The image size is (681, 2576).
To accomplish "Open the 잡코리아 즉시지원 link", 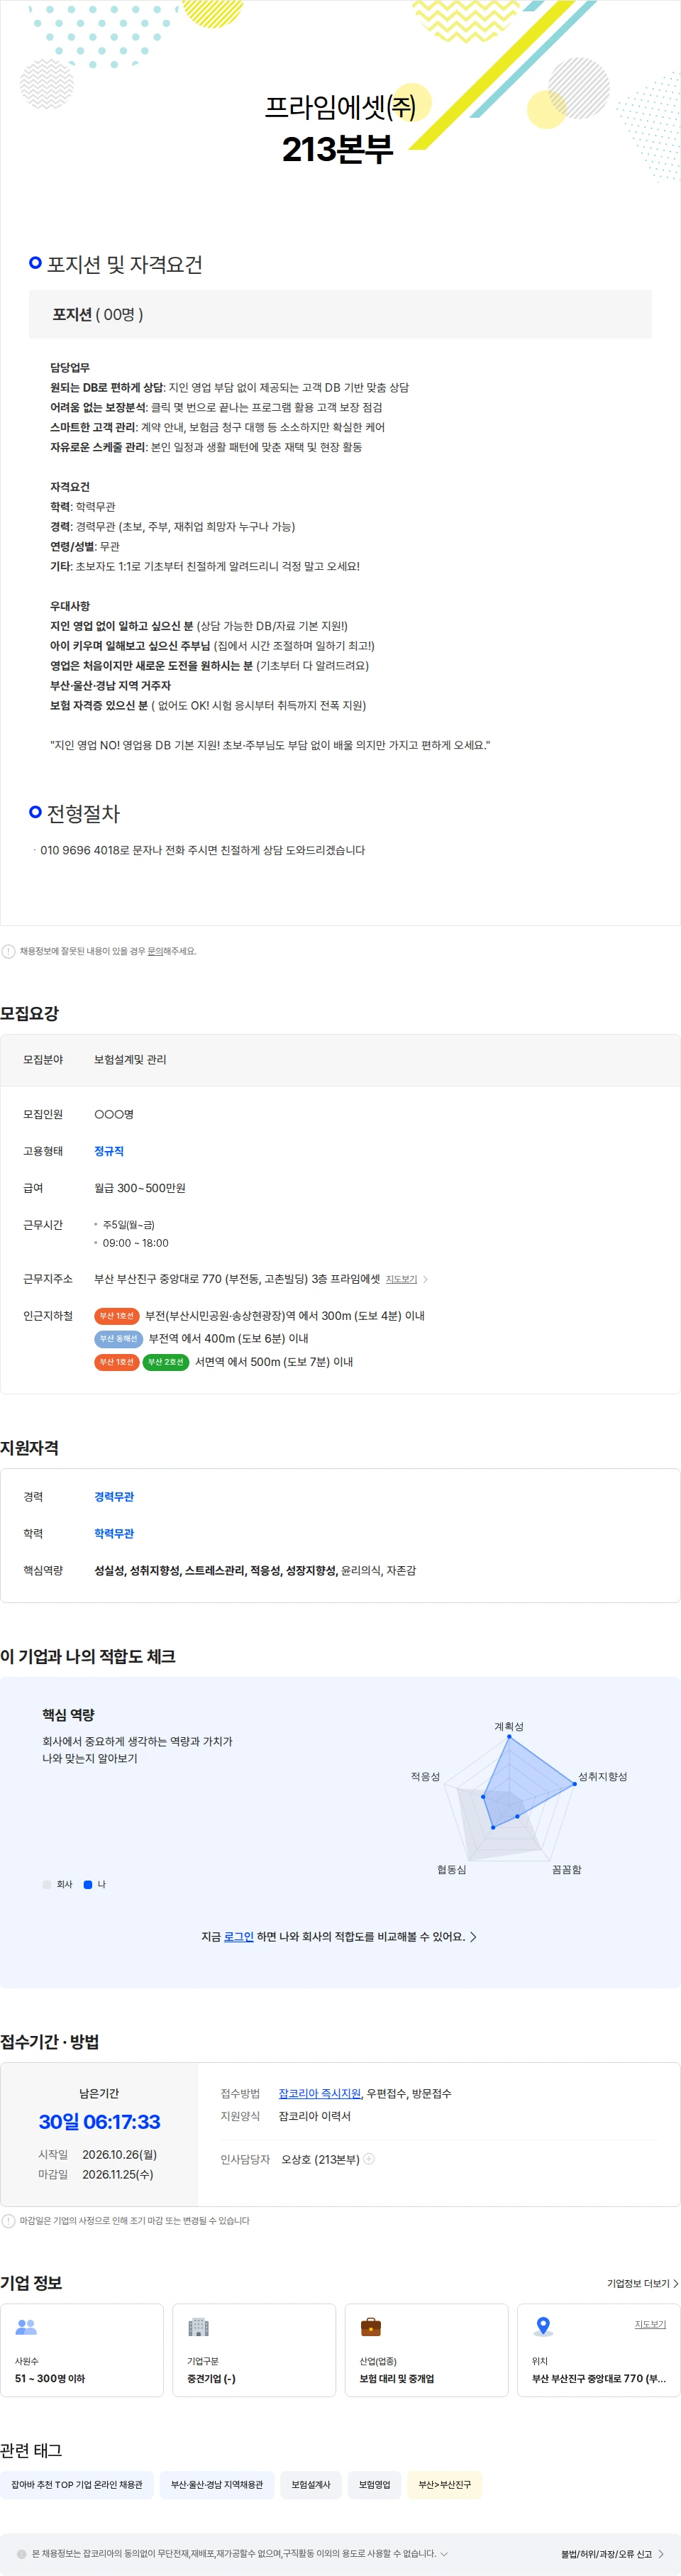I will (319, 2093).
